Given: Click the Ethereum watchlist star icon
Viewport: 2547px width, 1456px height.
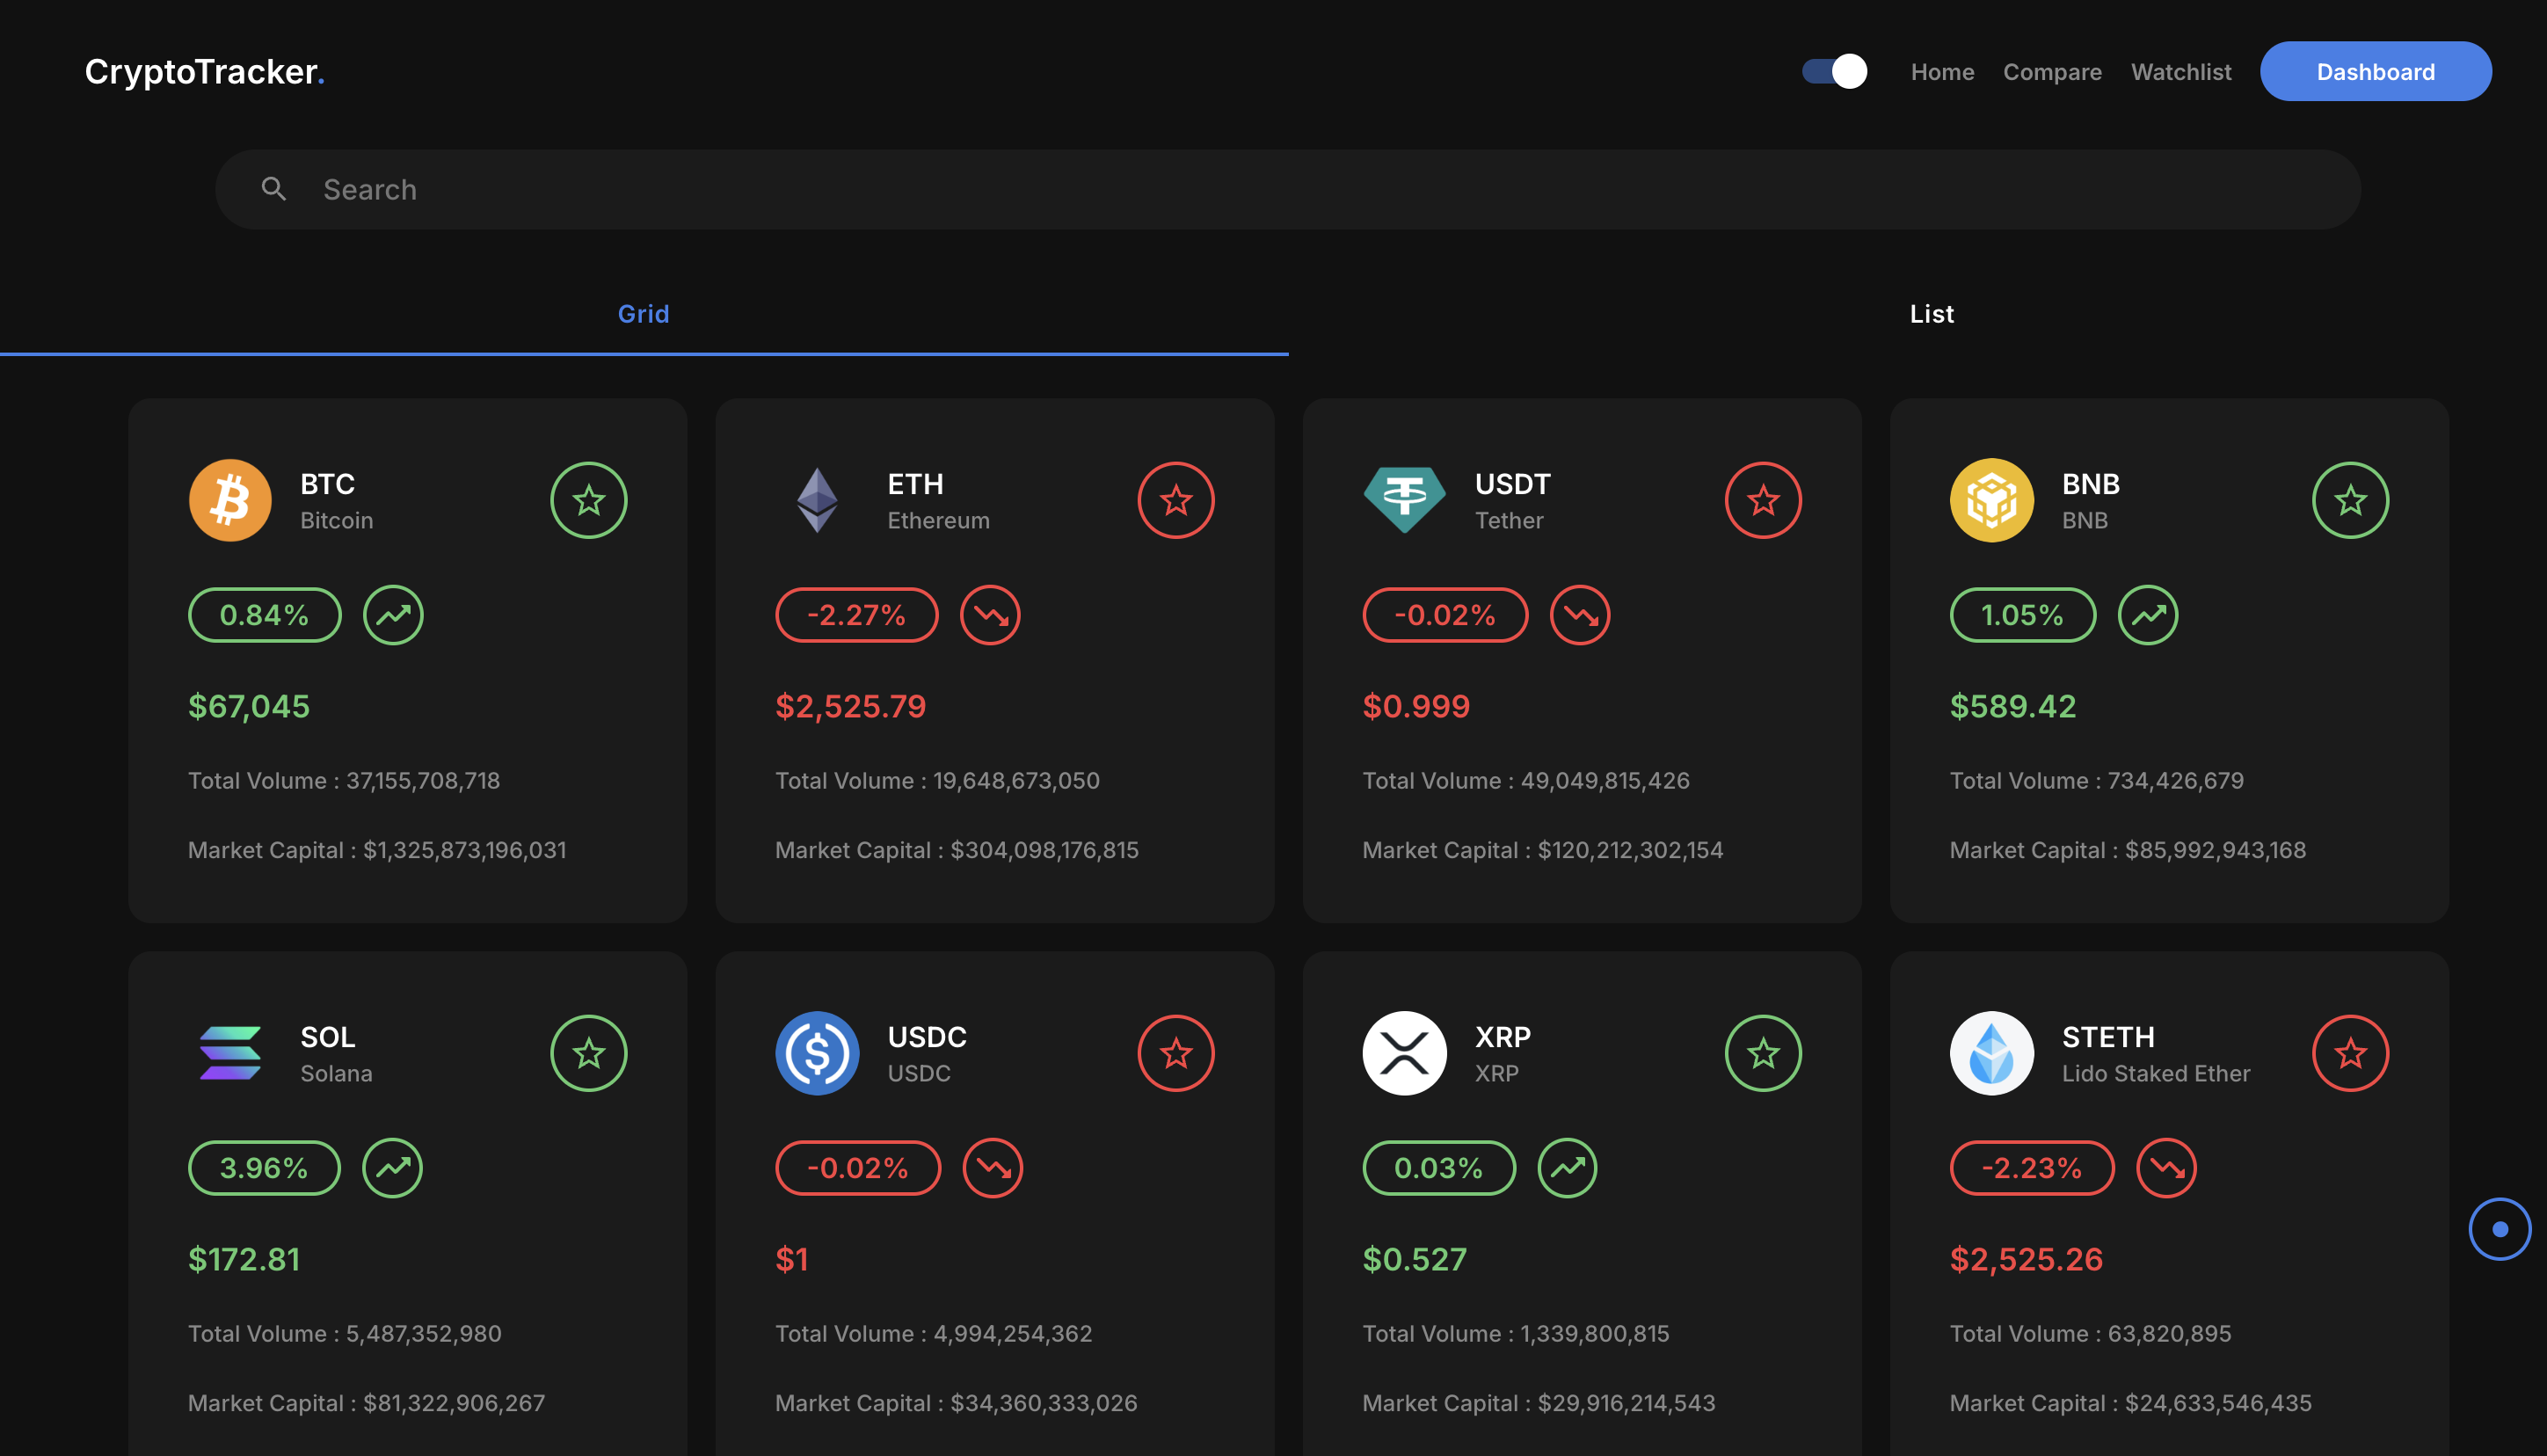Looking at the screenshot, I should 1175,500.
